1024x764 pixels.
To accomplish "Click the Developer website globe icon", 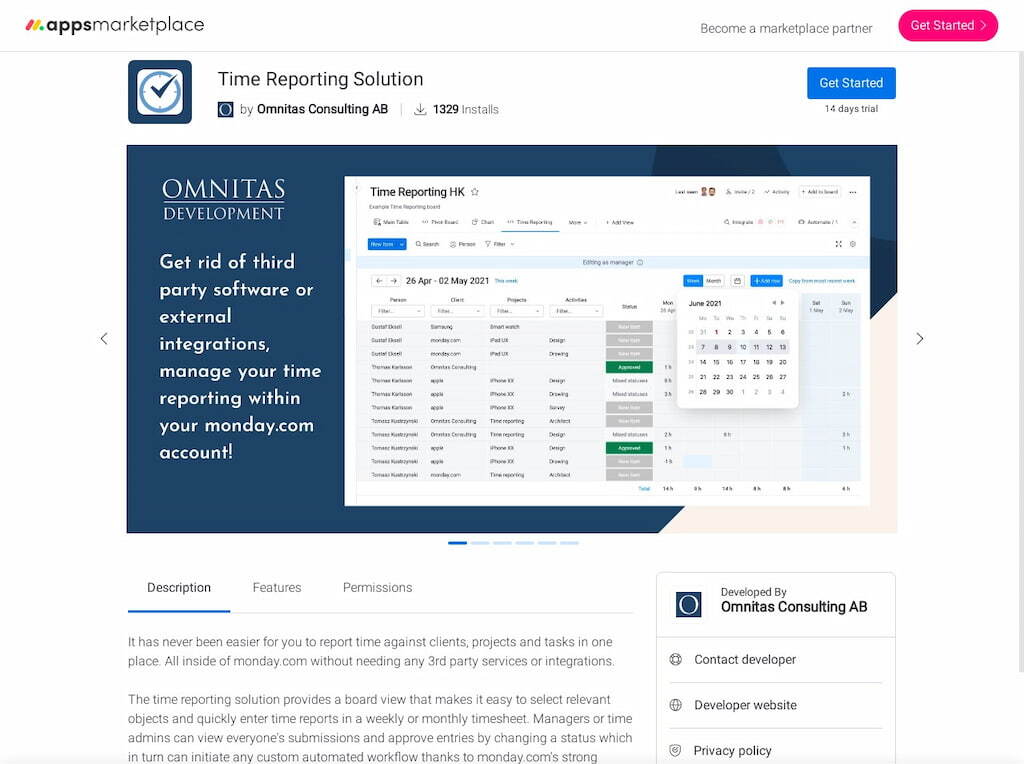I will tap(676, 705).
